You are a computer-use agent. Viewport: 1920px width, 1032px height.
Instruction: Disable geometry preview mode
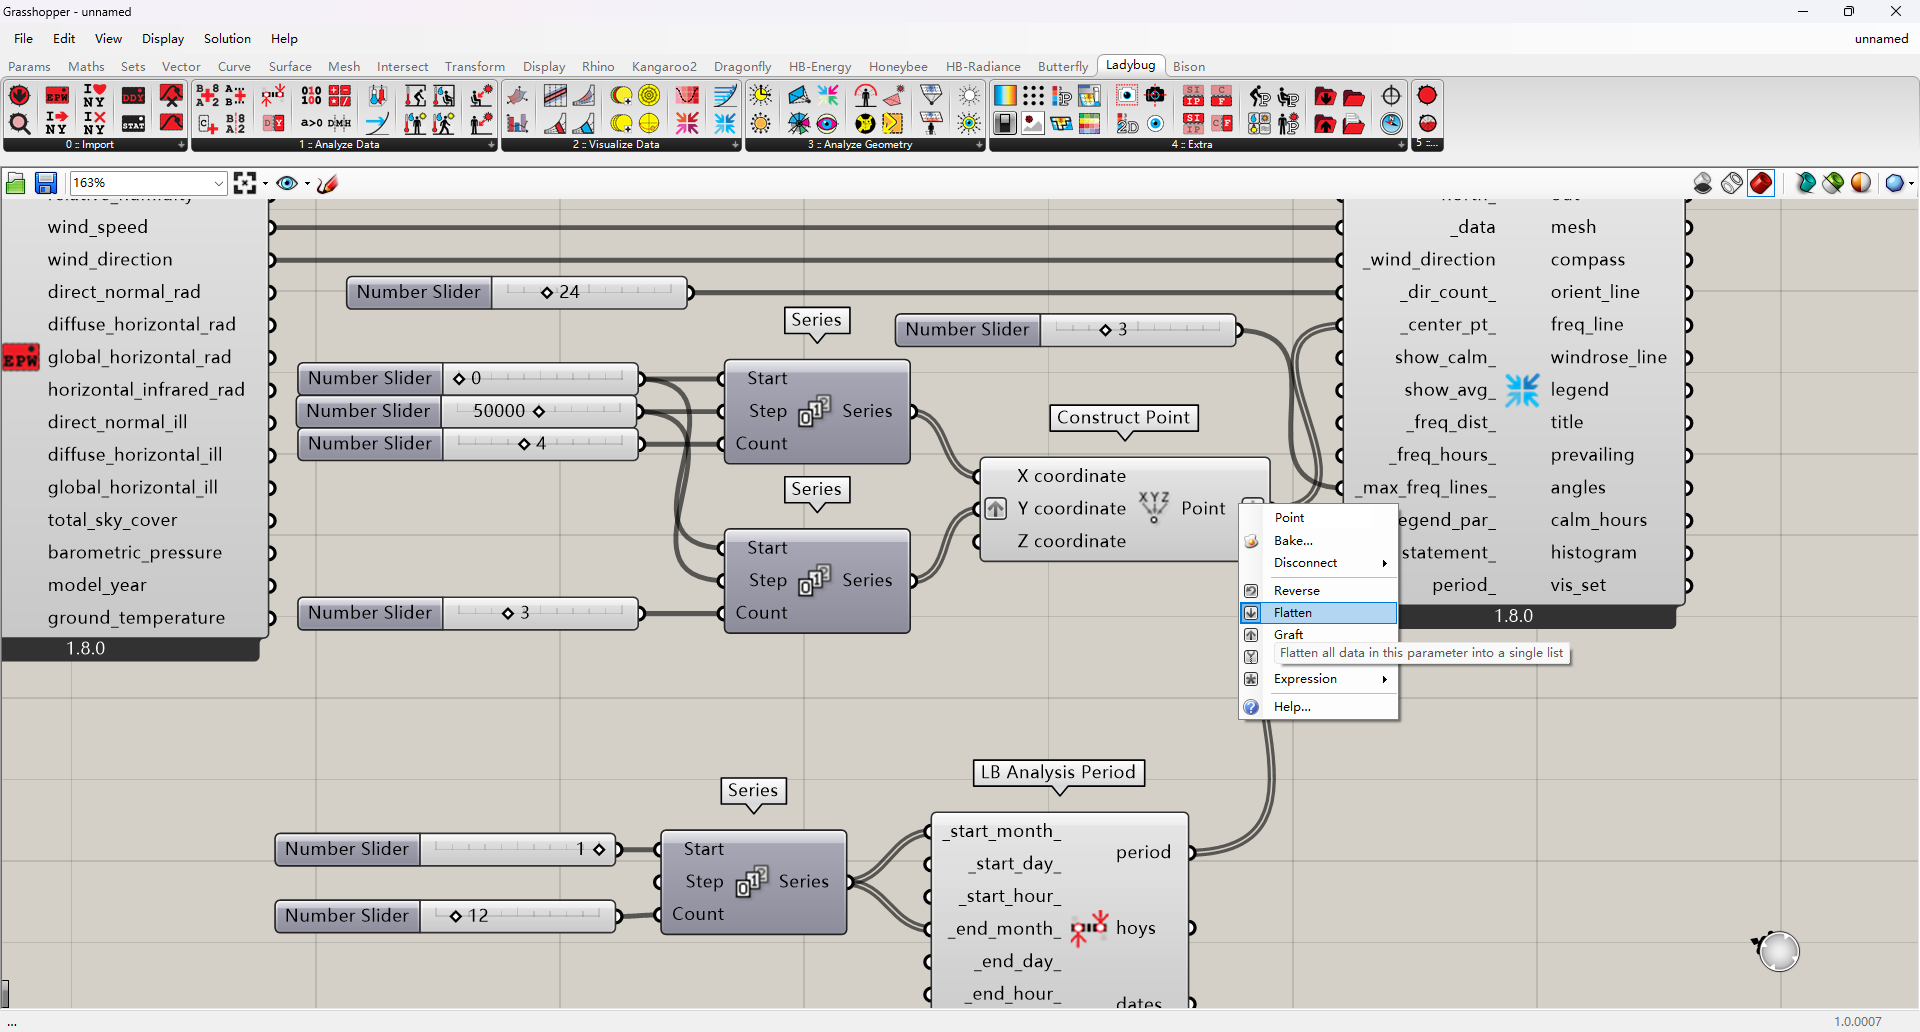[1703, 183]
